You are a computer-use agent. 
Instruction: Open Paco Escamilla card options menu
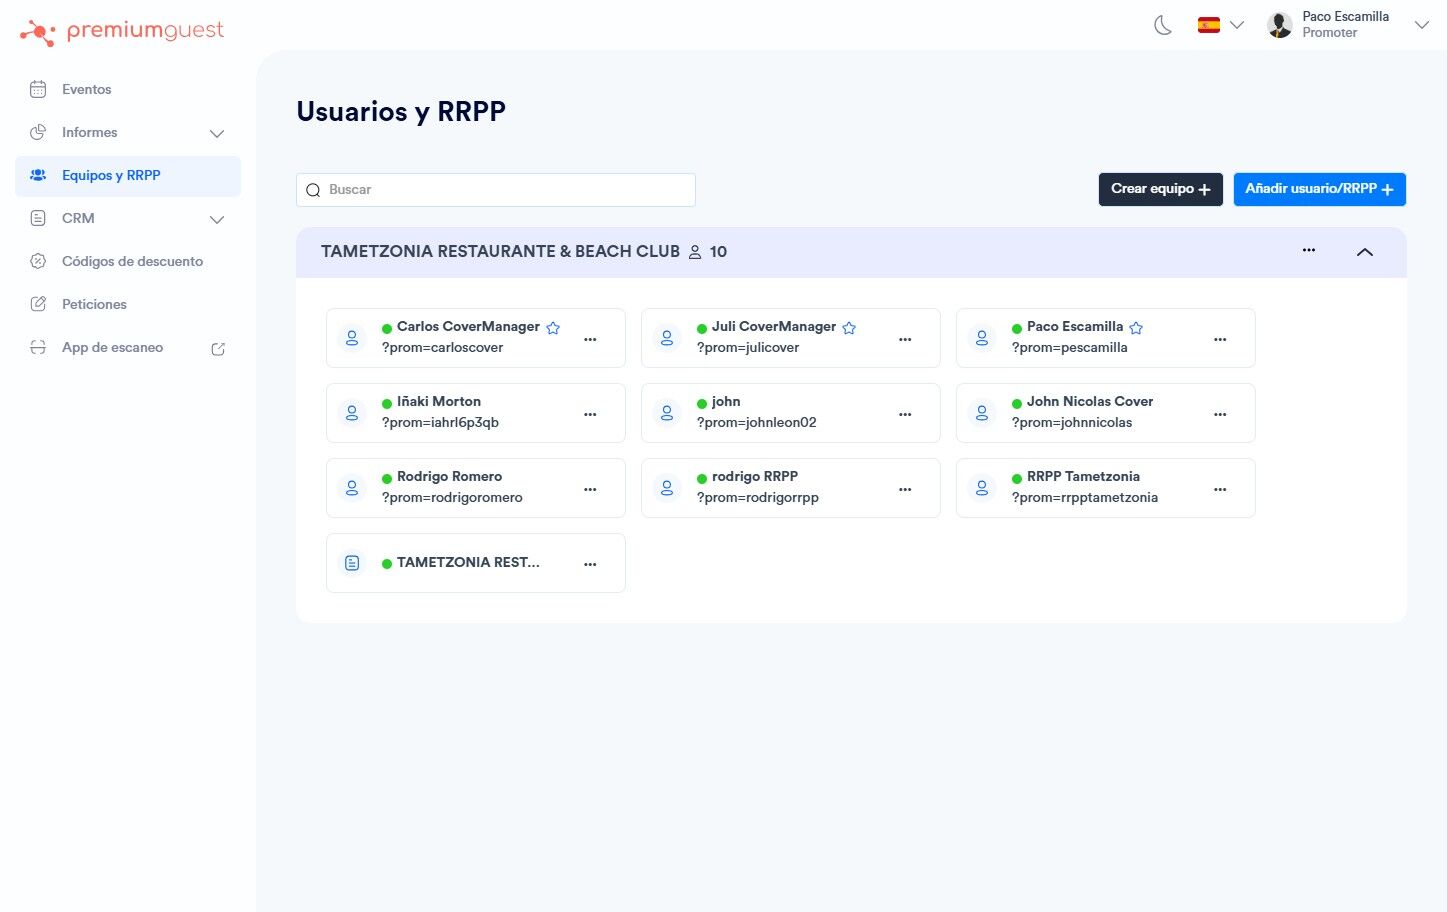coord(1220,339)
